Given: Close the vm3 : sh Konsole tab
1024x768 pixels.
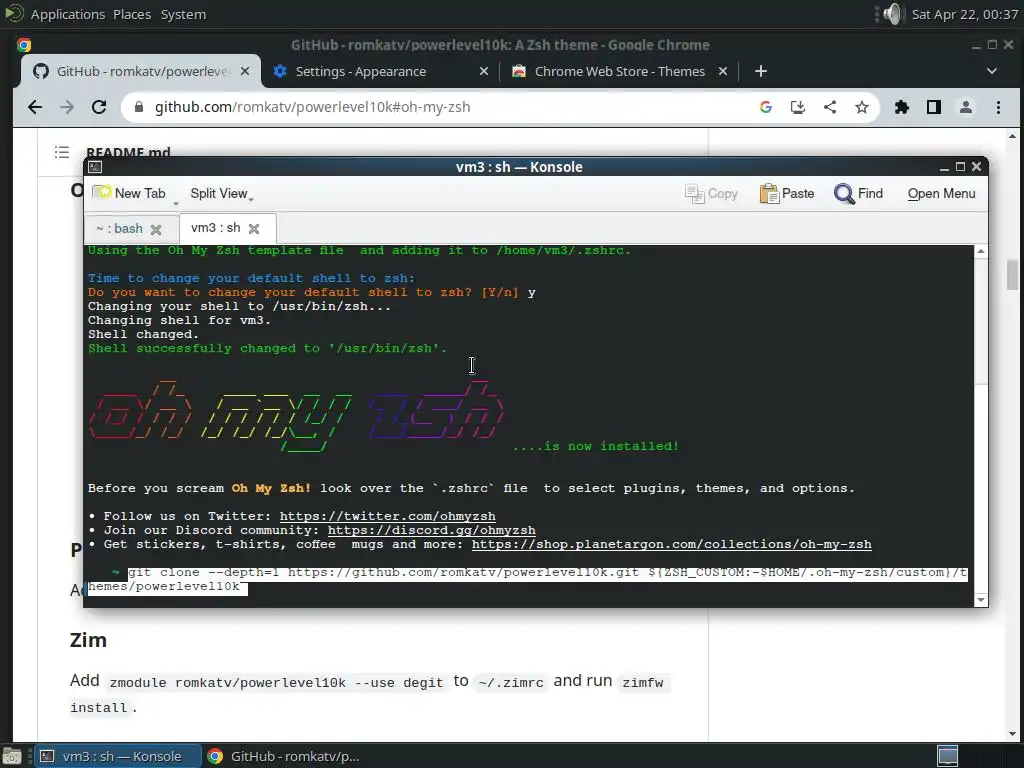Looking at the screenshot, I should 254,229.
